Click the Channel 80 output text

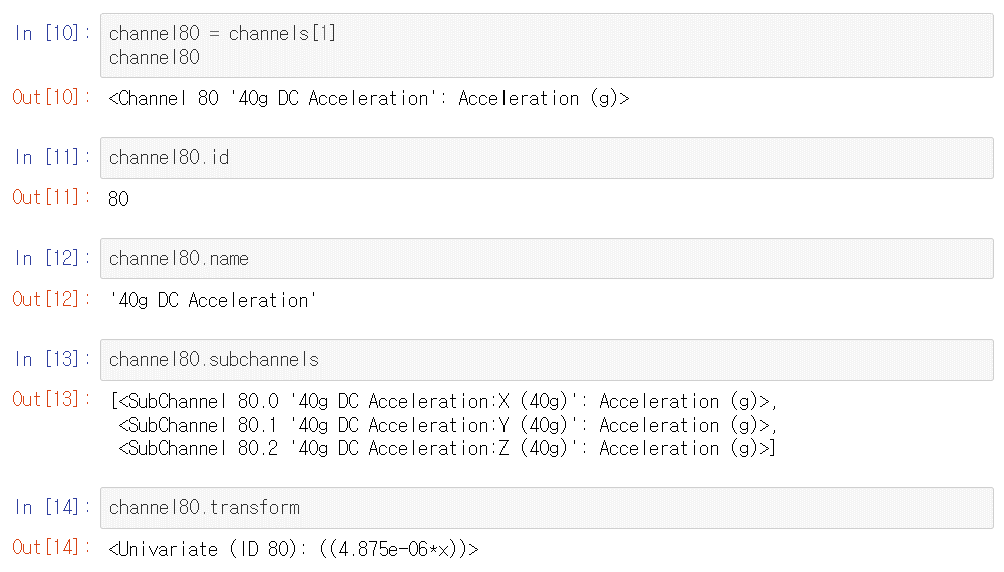369,98
